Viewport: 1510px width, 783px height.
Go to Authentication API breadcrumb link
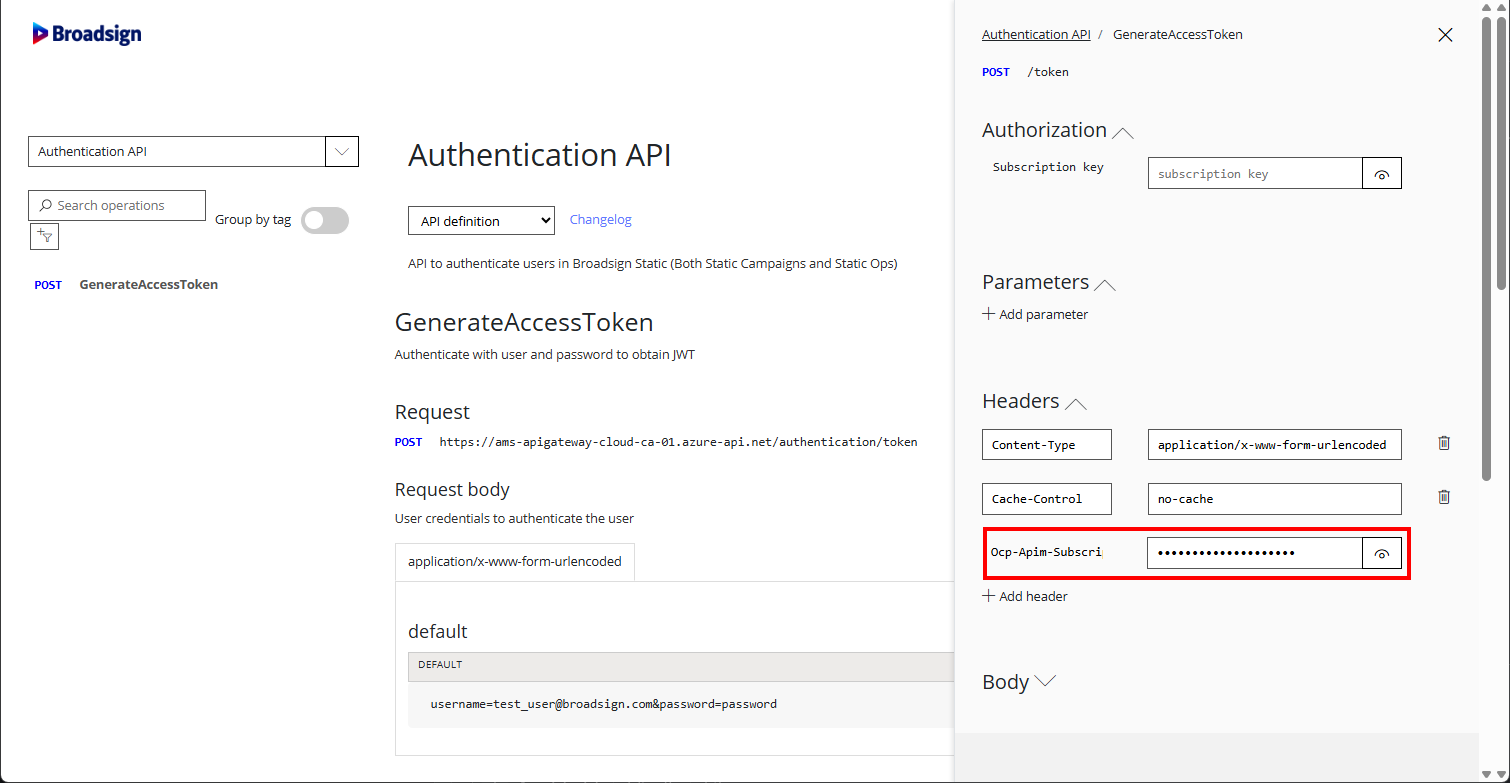(x=1036, y=34)
